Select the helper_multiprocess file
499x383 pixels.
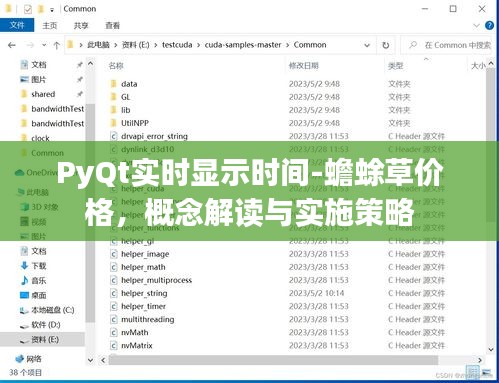coord(156,280)
